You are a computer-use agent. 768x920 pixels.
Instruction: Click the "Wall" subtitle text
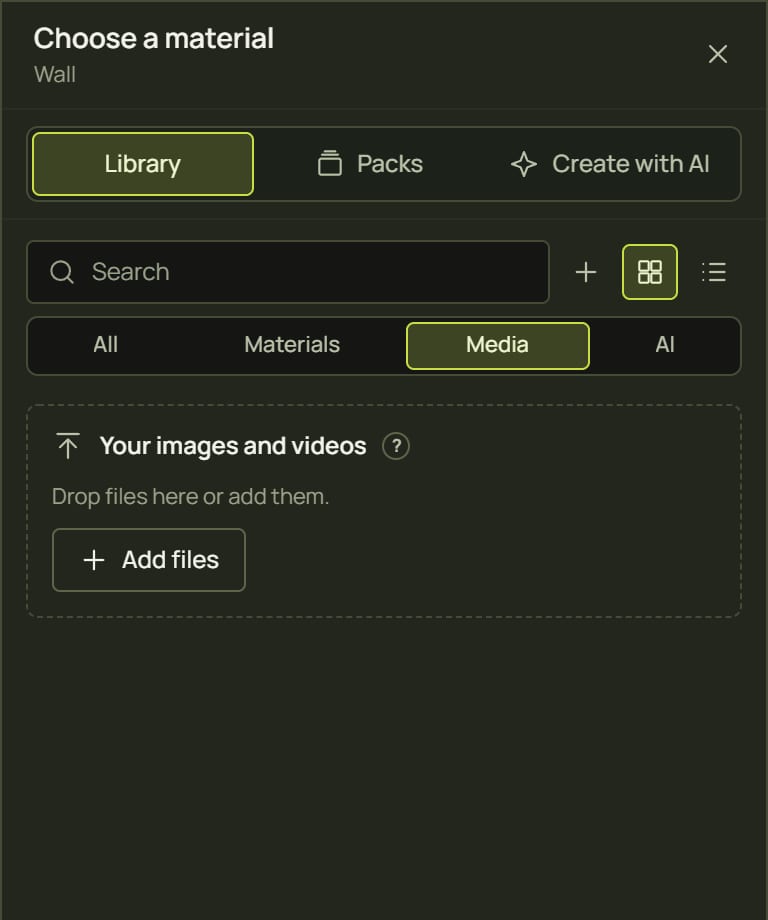point(55,75)
